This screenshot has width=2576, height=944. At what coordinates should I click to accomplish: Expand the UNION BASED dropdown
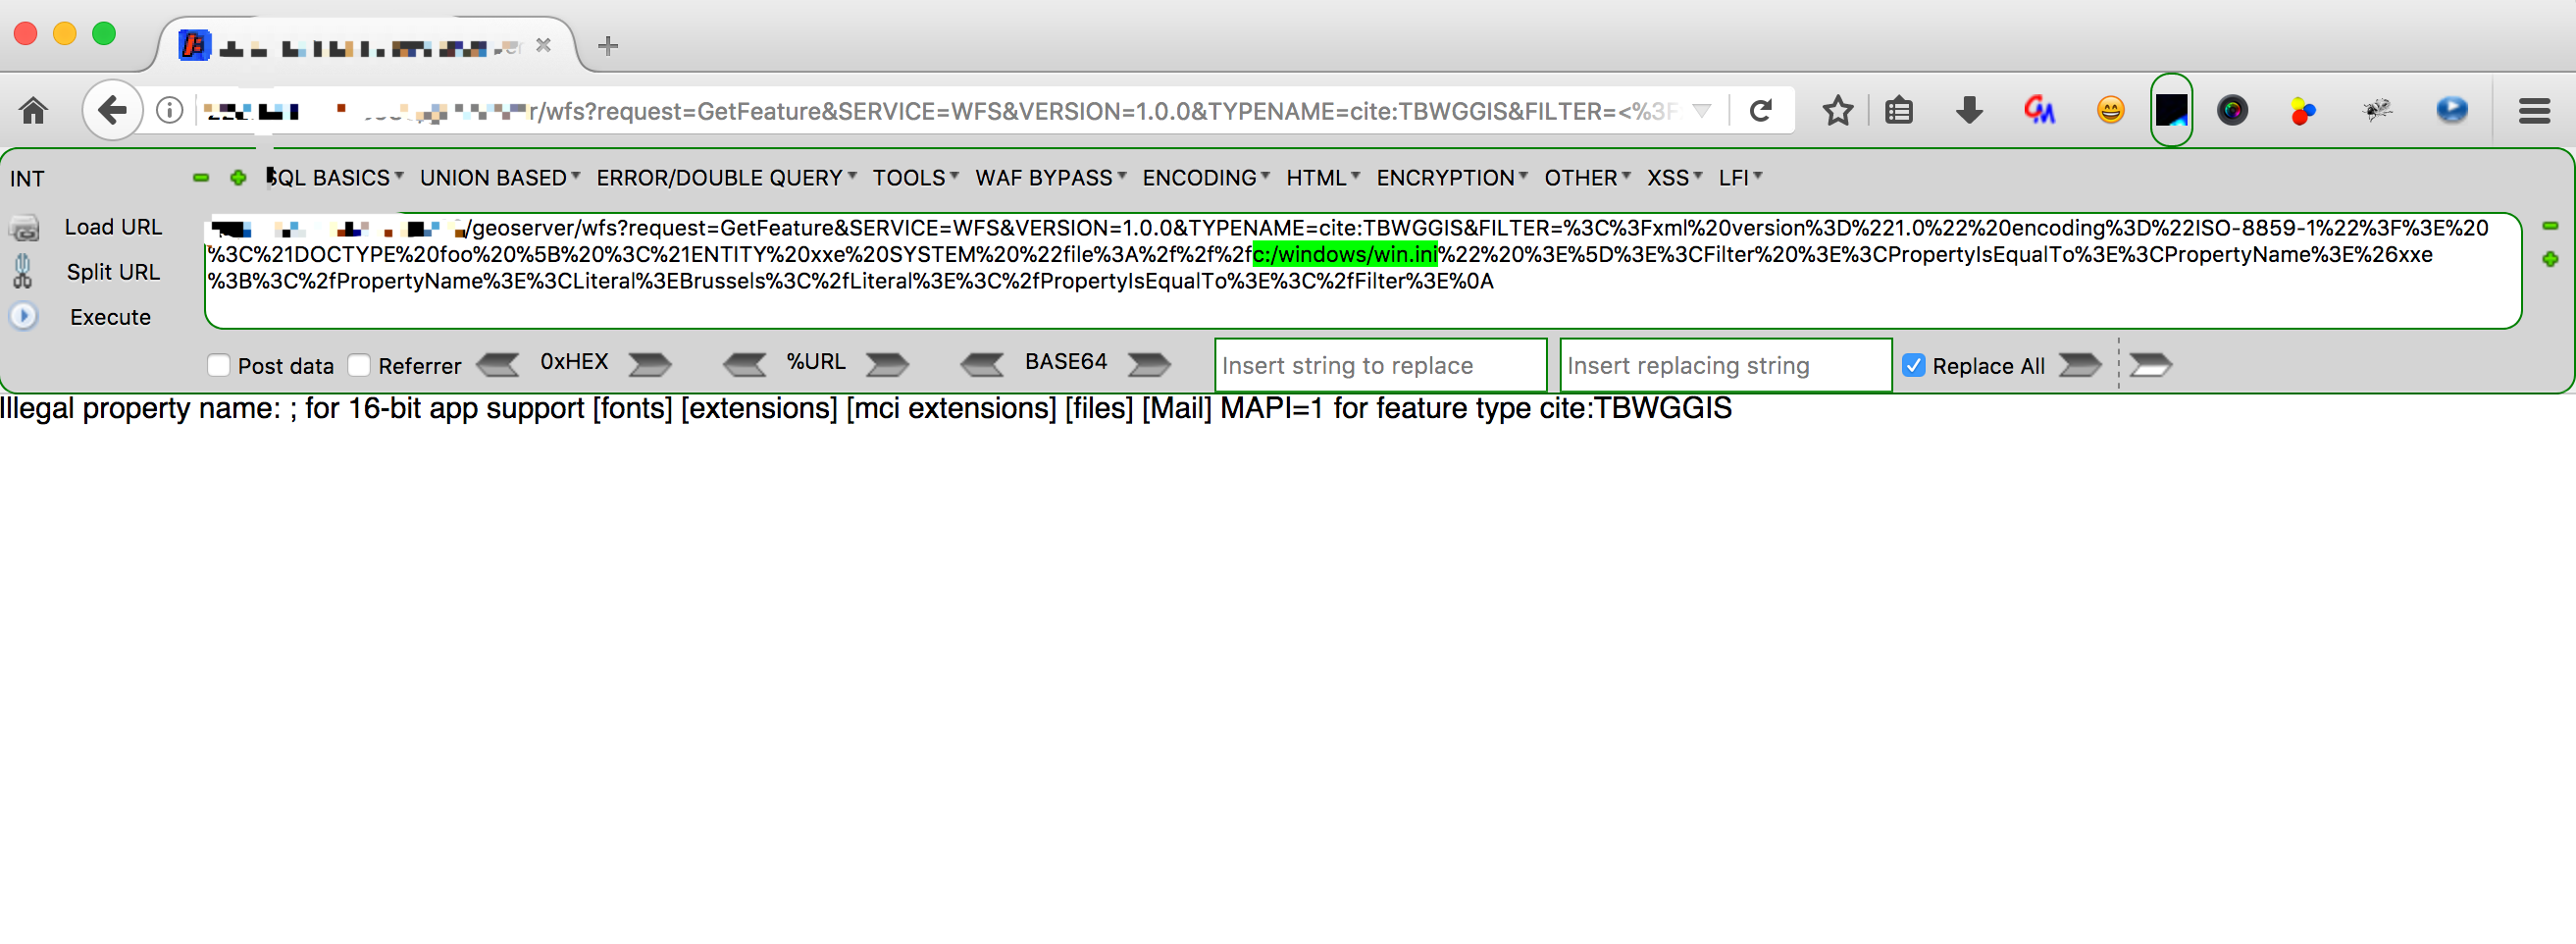499,178
